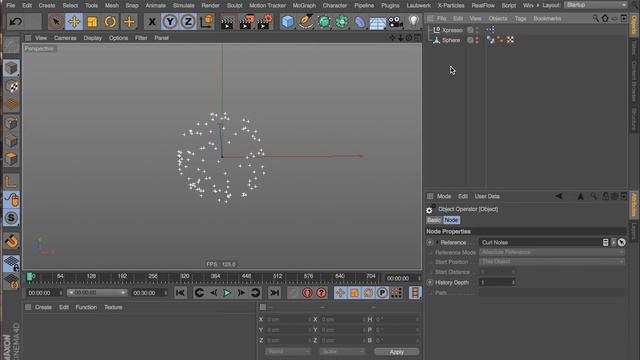Image resolution: width=640 pixels, height=360 pixels.
Task: Click the timeline preview range slider
Action: pyautogui.click(x=97, y=293)
